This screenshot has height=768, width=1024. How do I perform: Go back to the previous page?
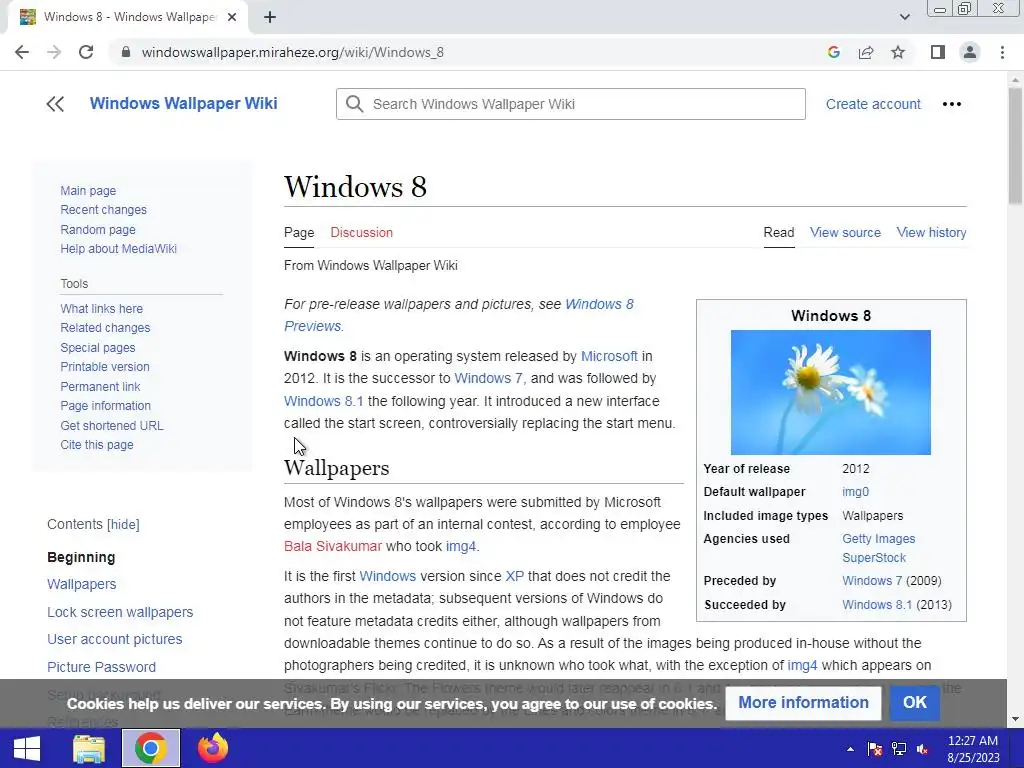[22, 52]
